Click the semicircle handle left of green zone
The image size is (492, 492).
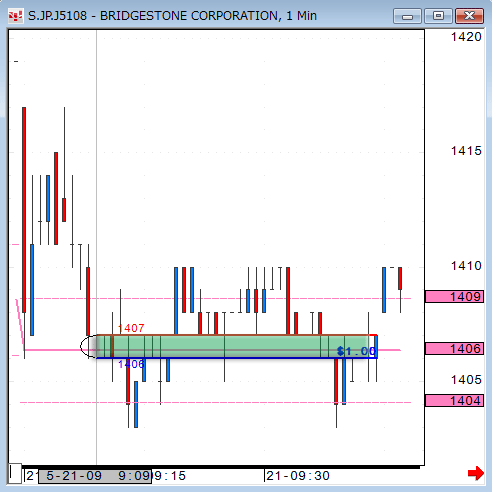pyautogui.click(x=88, y=347)
